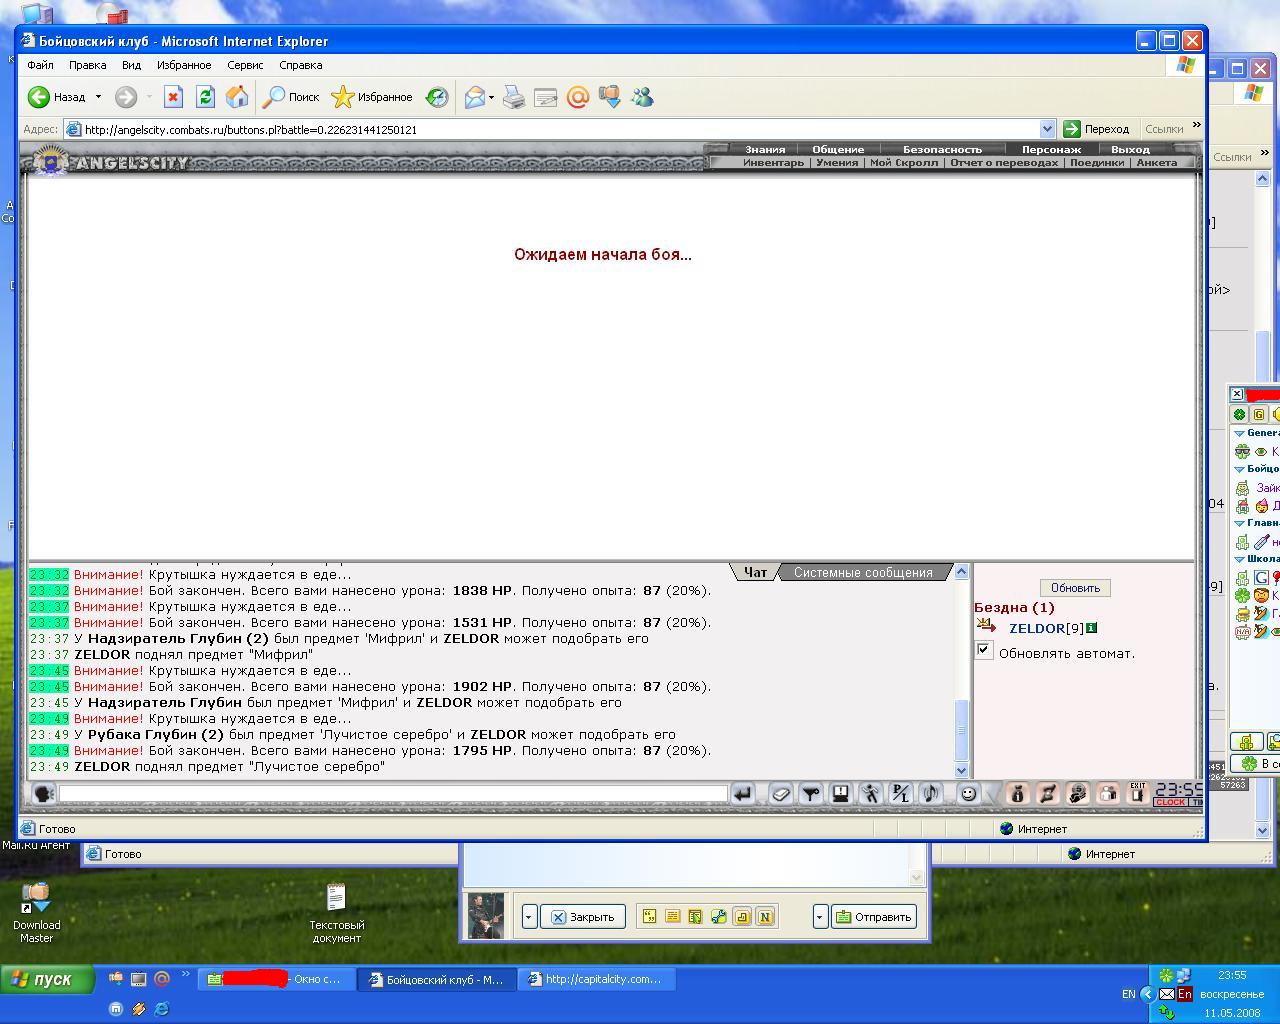Open the Инвентарь link
The image size is (1280, 1024).
773,162
